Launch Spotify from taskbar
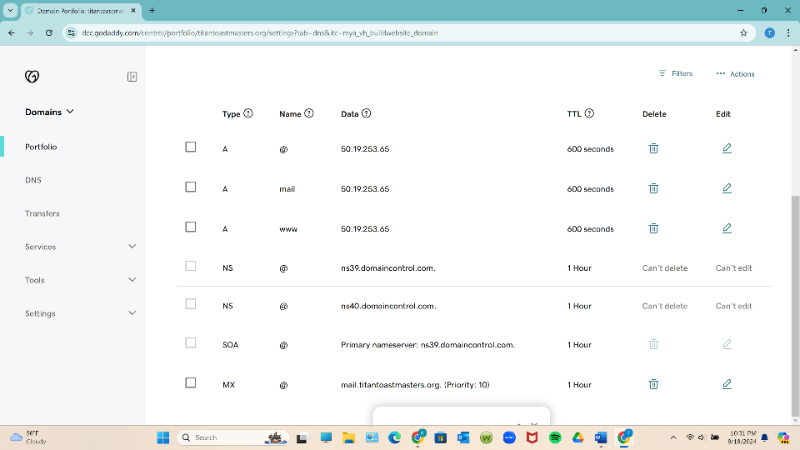This screenshot has height=450, width=800. 555,438
